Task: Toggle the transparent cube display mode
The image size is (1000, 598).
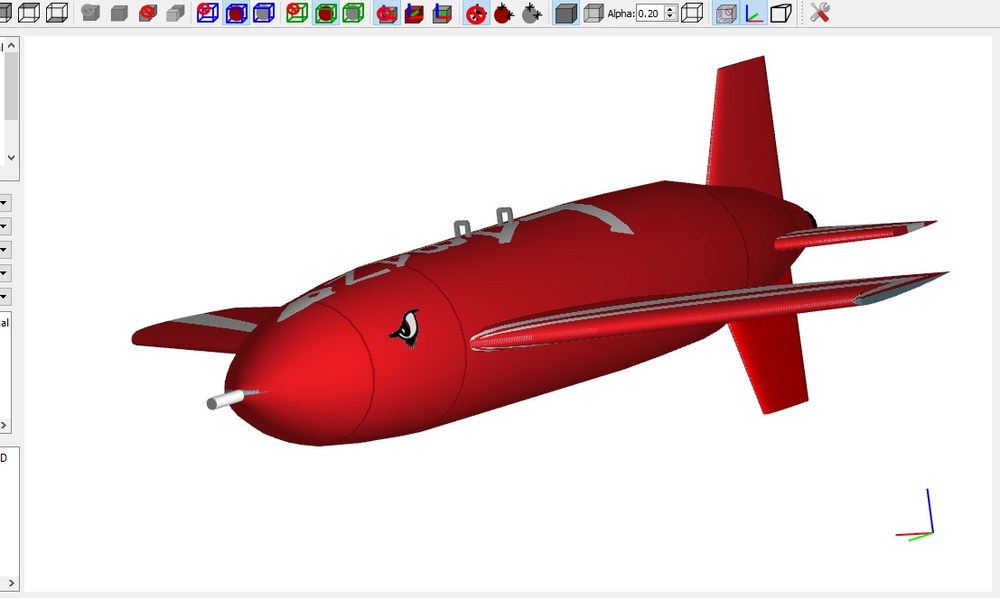Action: tap(593, 13)
